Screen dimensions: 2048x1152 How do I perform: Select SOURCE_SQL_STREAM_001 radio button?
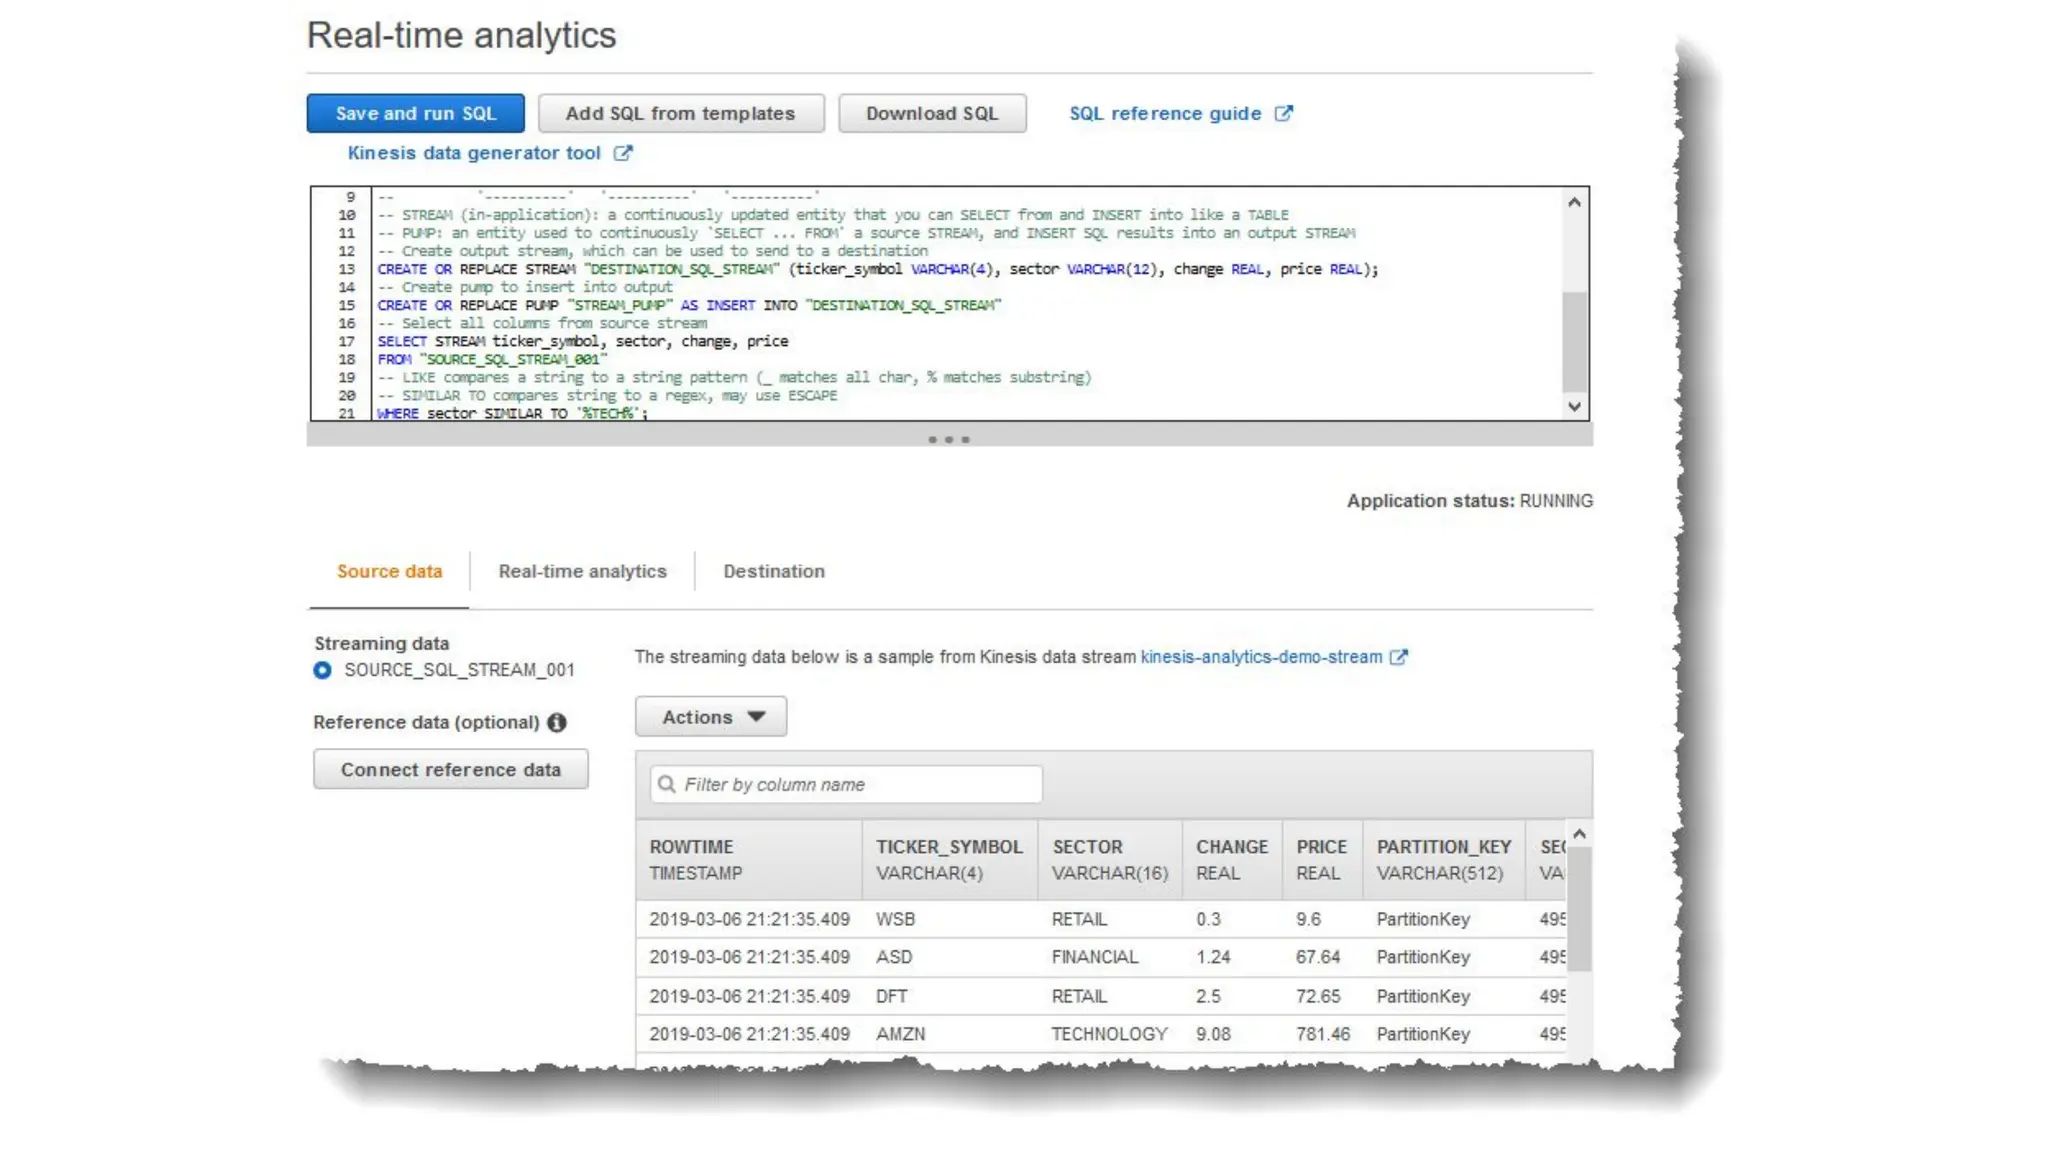click(322, 670)
